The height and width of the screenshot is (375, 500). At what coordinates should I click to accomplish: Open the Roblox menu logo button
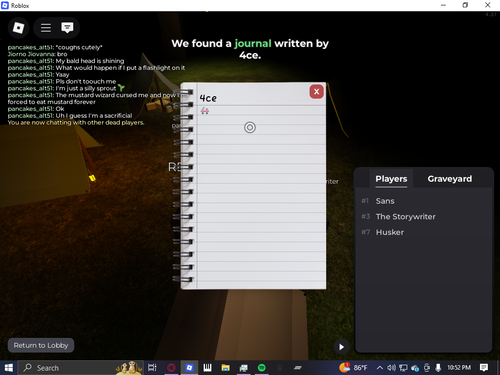coord(19,28)
